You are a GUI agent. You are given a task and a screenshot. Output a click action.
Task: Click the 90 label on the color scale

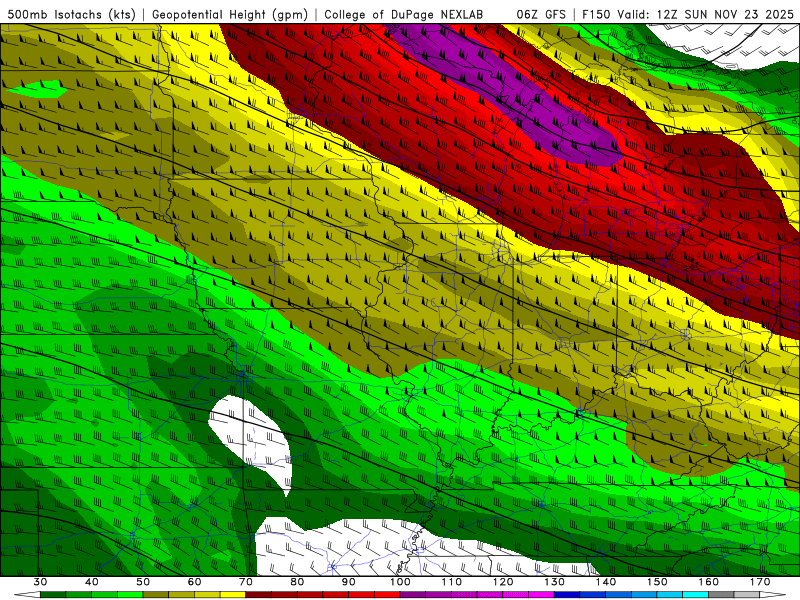(x=349, y=582)
